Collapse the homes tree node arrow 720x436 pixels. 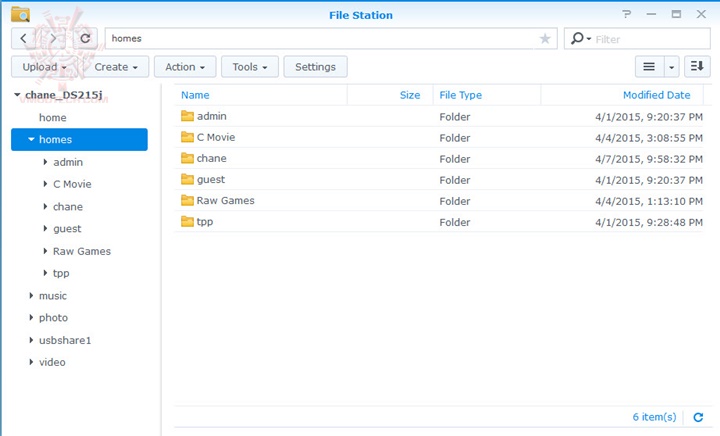[31, 139]
